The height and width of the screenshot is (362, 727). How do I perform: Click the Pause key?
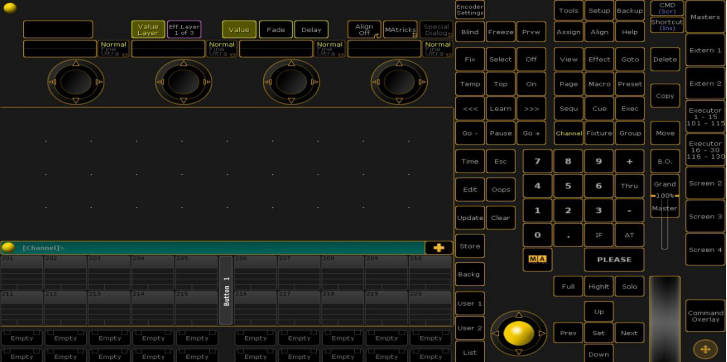point(501,133)
